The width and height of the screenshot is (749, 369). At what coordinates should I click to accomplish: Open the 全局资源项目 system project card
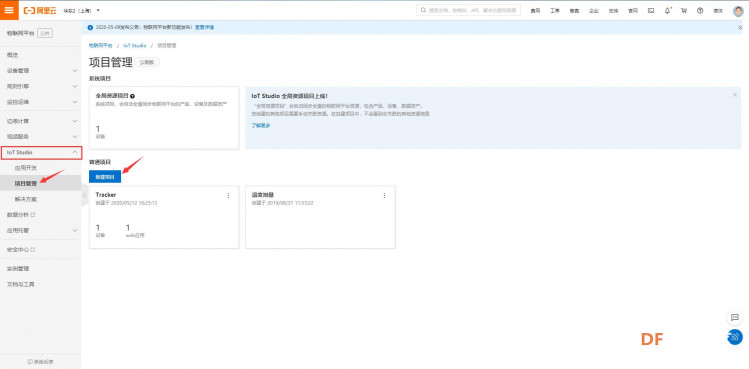(x=164, y=118)
